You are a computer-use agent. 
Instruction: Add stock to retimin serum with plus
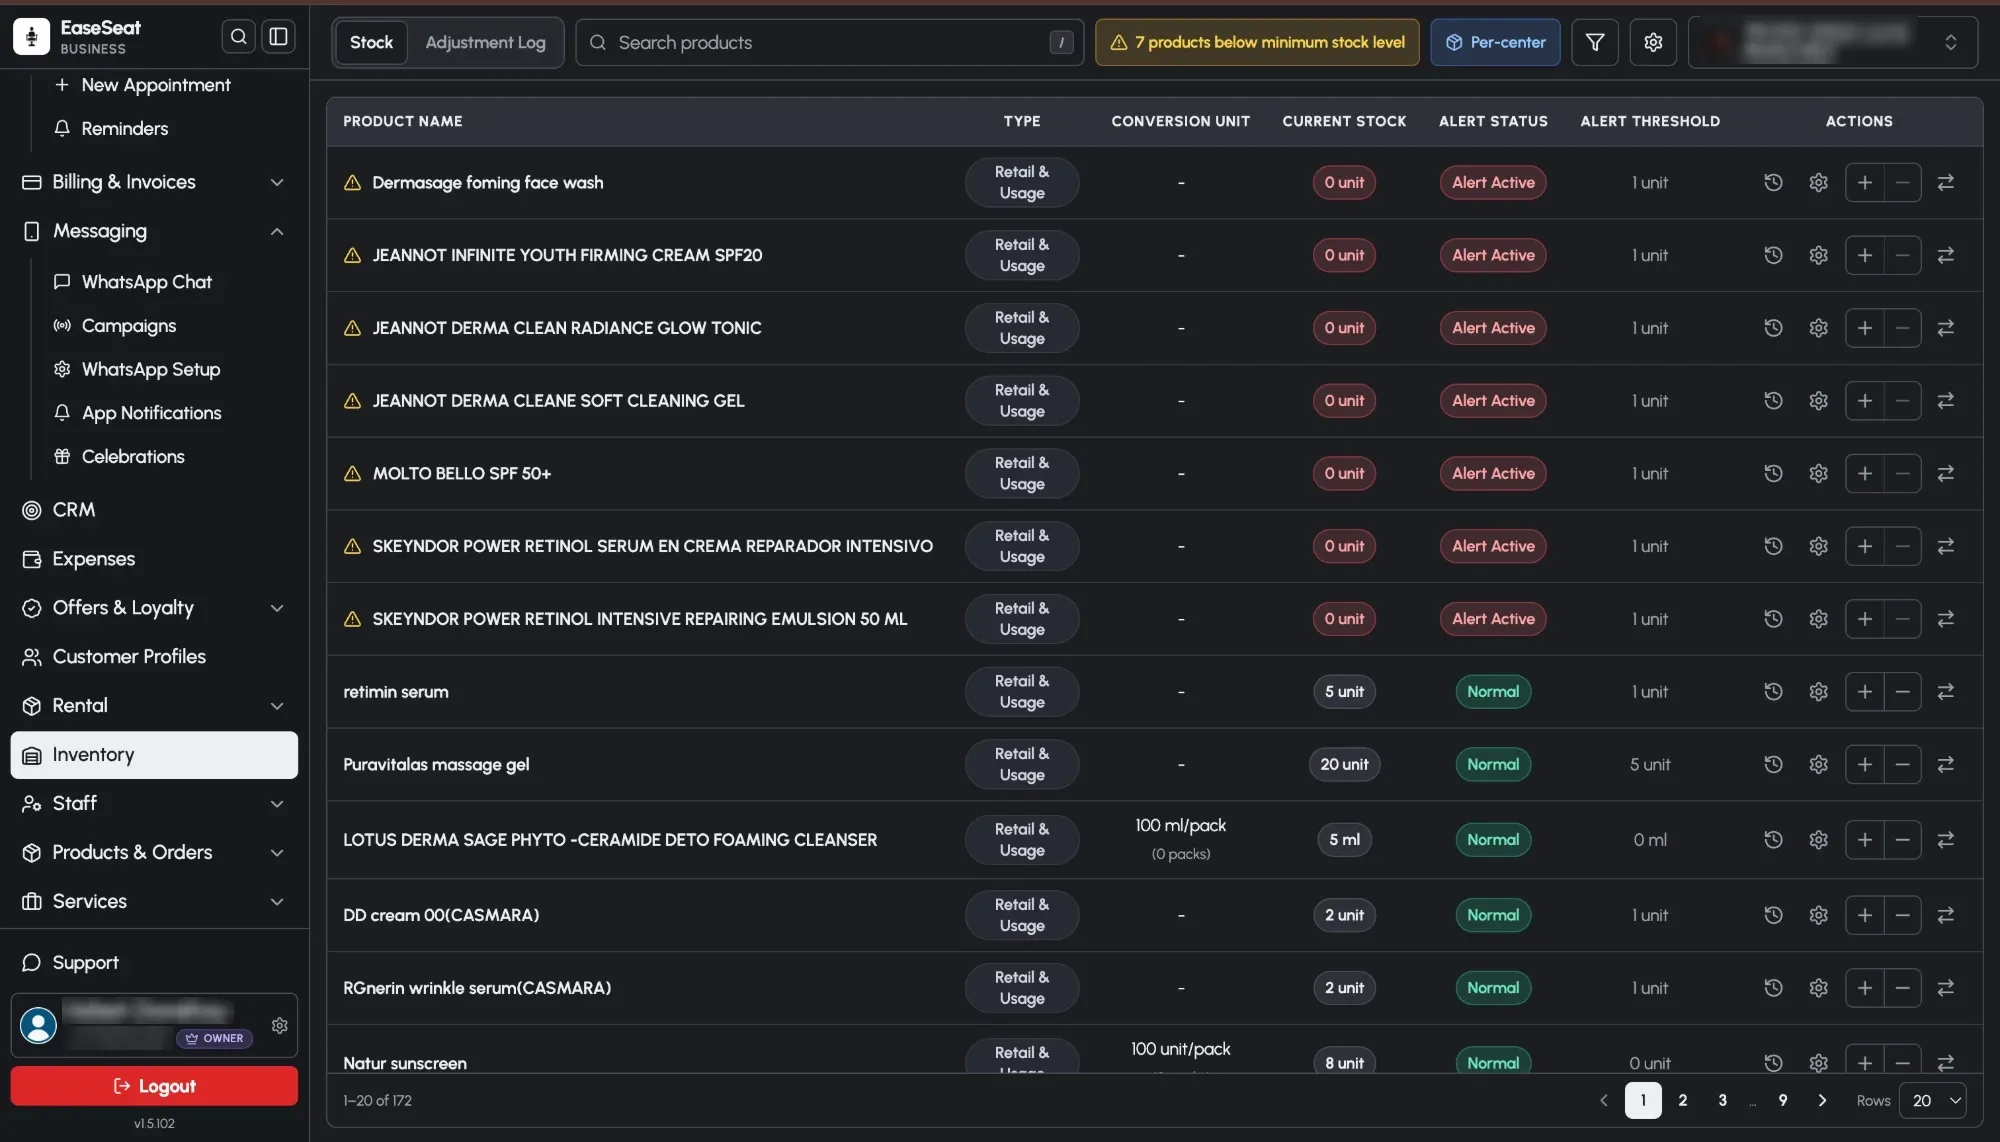(x=1865, y=692)
